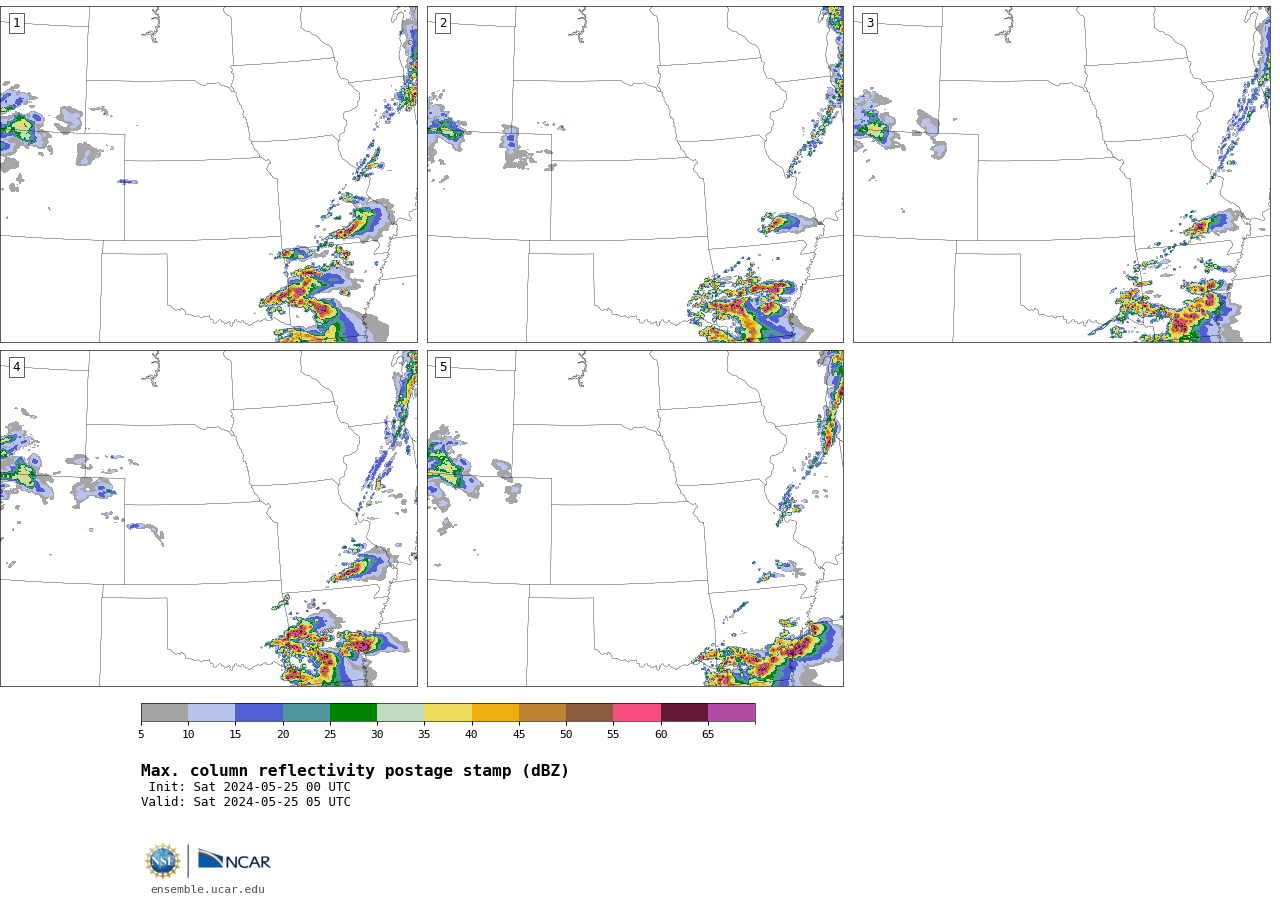Viewport: 1280px width, 901px height.
Task: Open ensemble member 1 reflectivity map
Action: pos(208,174)
